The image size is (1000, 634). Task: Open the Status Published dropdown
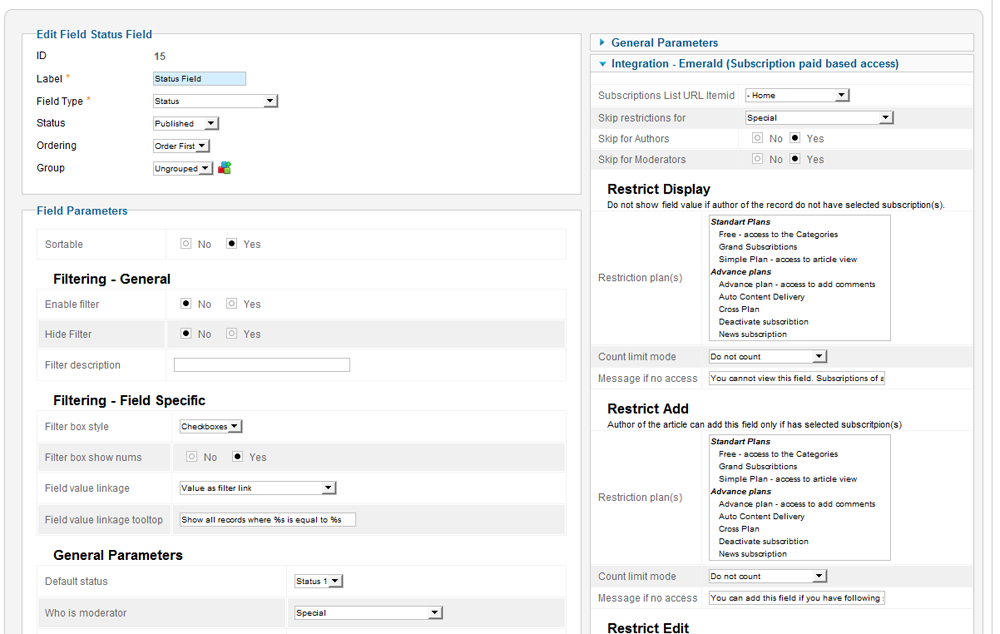185,124
